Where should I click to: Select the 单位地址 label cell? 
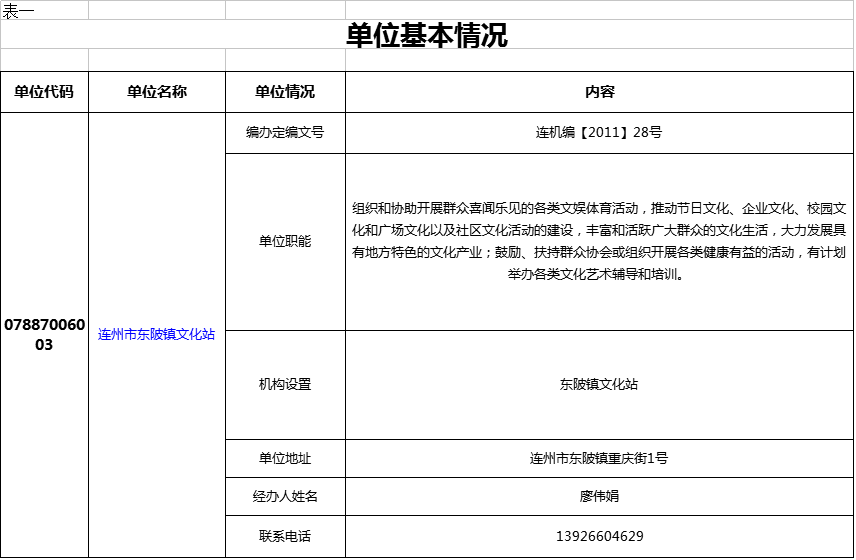(286, 458)
